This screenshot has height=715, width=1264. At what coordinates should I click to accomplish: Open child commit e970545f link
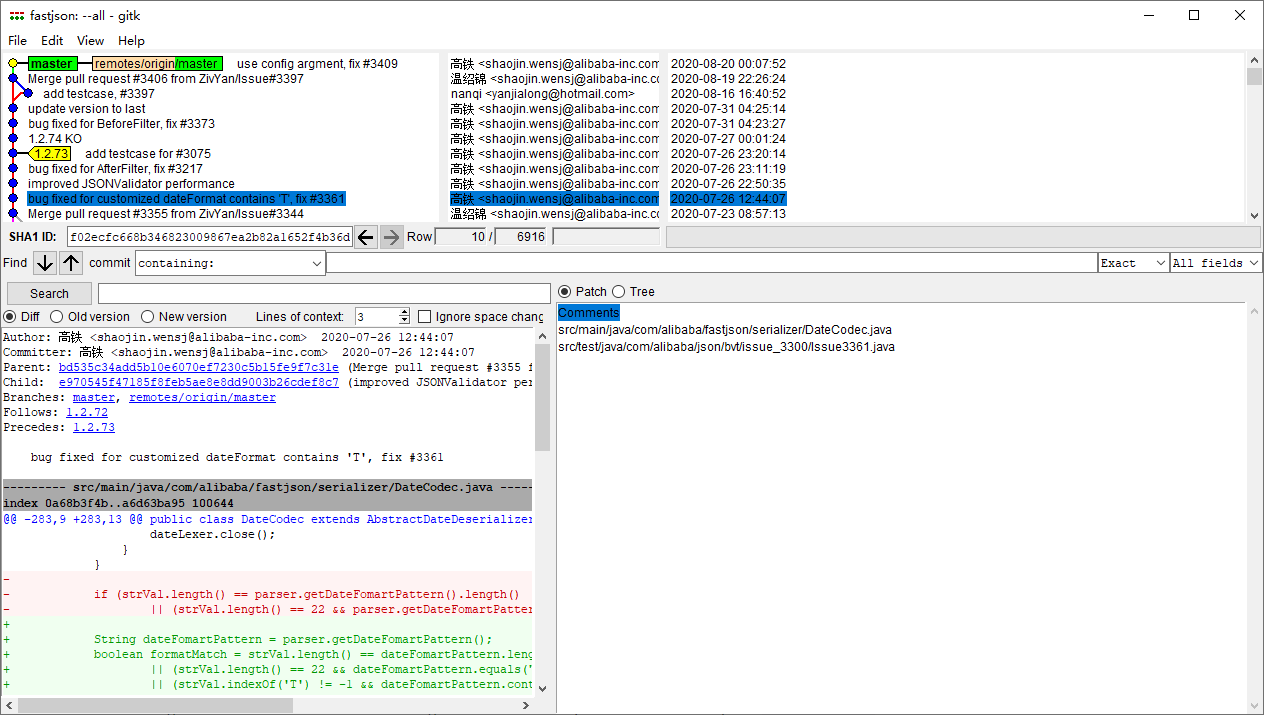pyautogui.click(x=198, y=383)
